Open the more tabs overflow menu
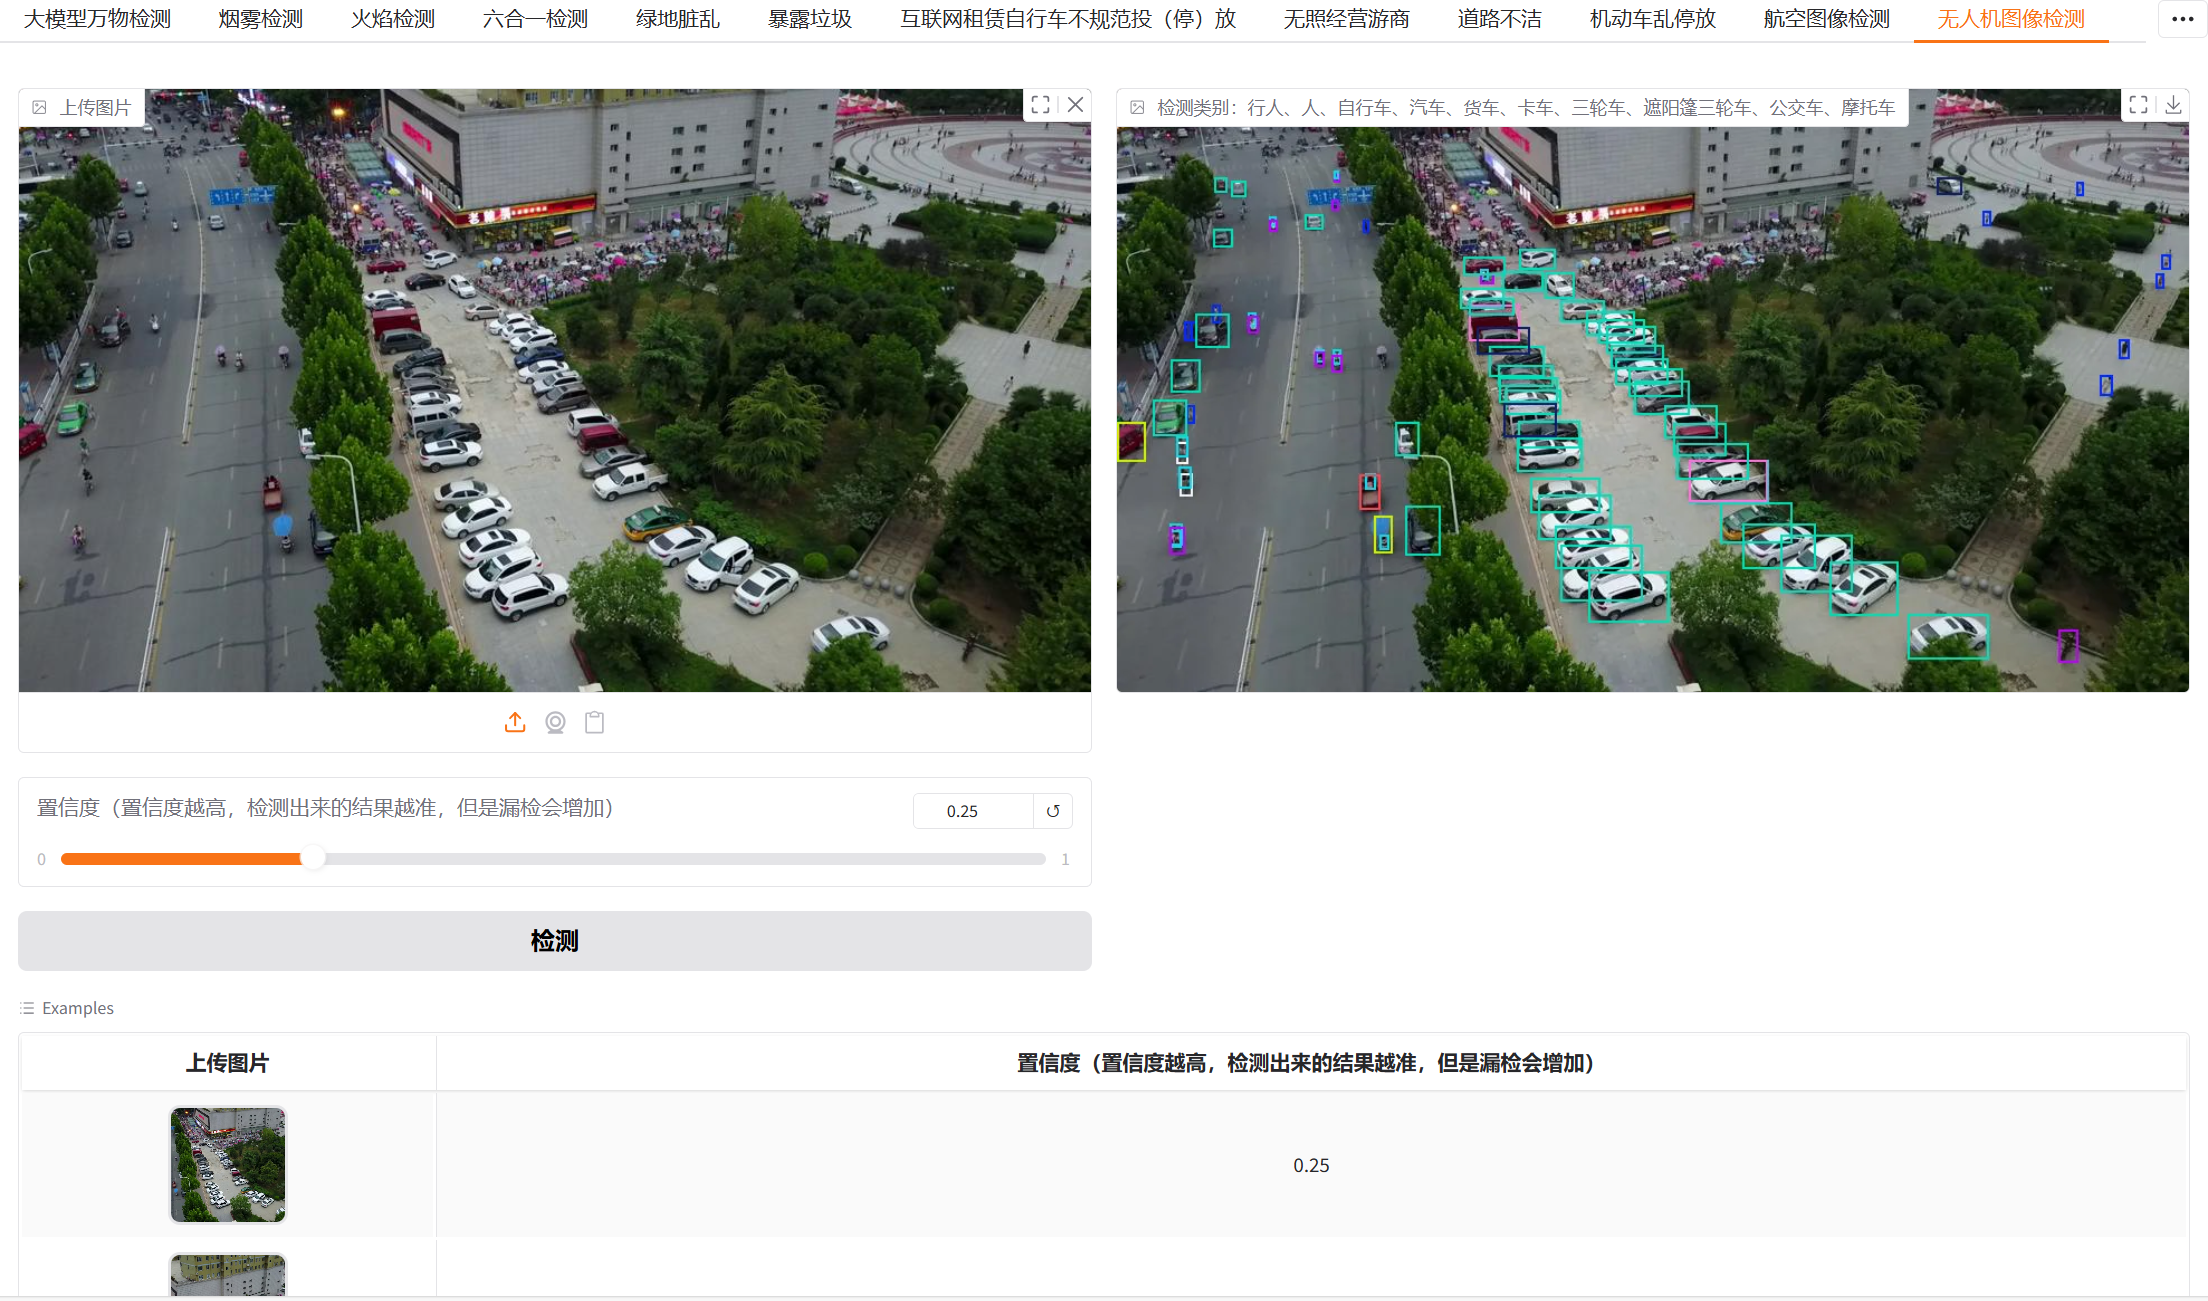2208x1301 pixels. pos(2182,19)
